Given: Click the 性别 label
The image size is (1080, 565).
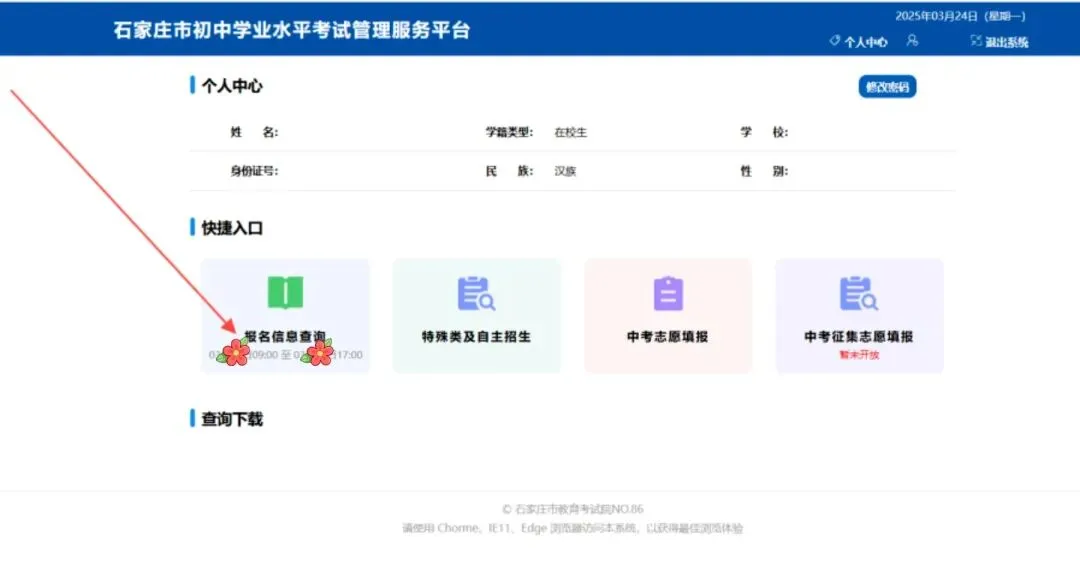Looking at the screenshot, I should pyautogui.click(x=764, y=171).
